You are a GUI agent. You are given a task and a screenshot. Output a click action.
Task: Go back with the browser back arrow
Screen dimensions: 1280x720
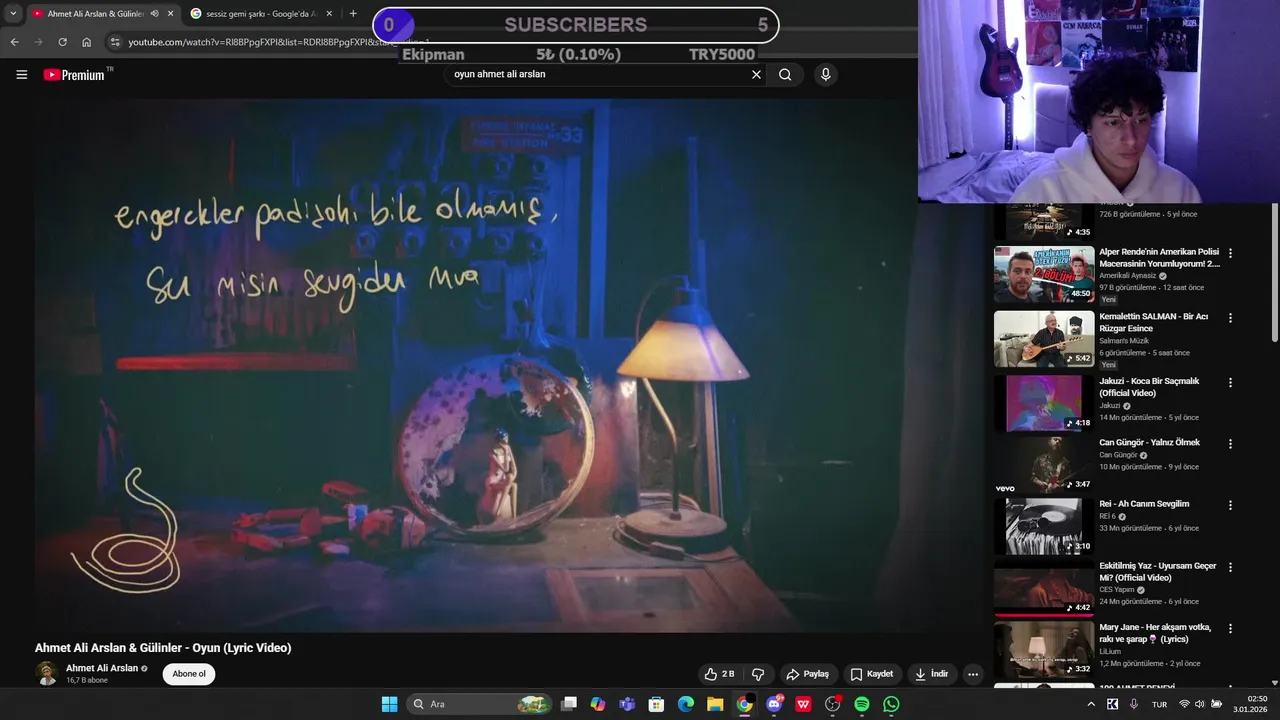tap(14, 42)
